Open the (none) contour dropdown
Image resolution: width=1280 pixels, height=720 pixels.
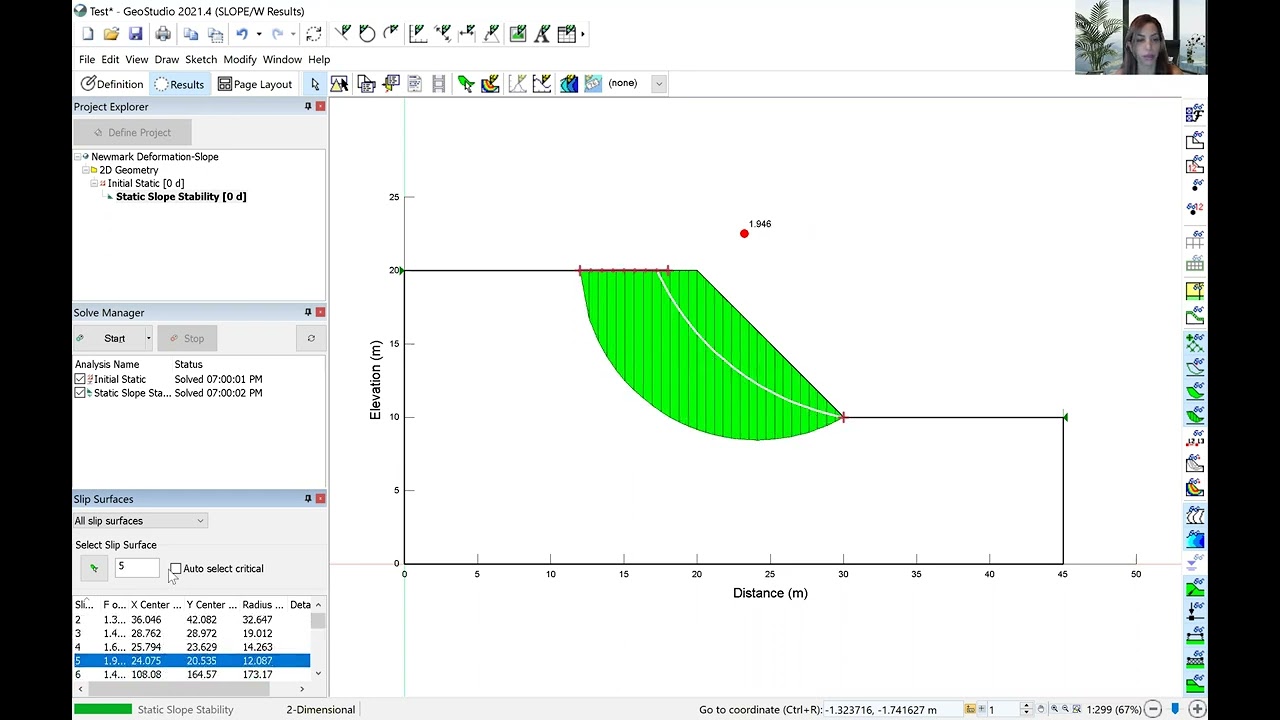point(659,84)
